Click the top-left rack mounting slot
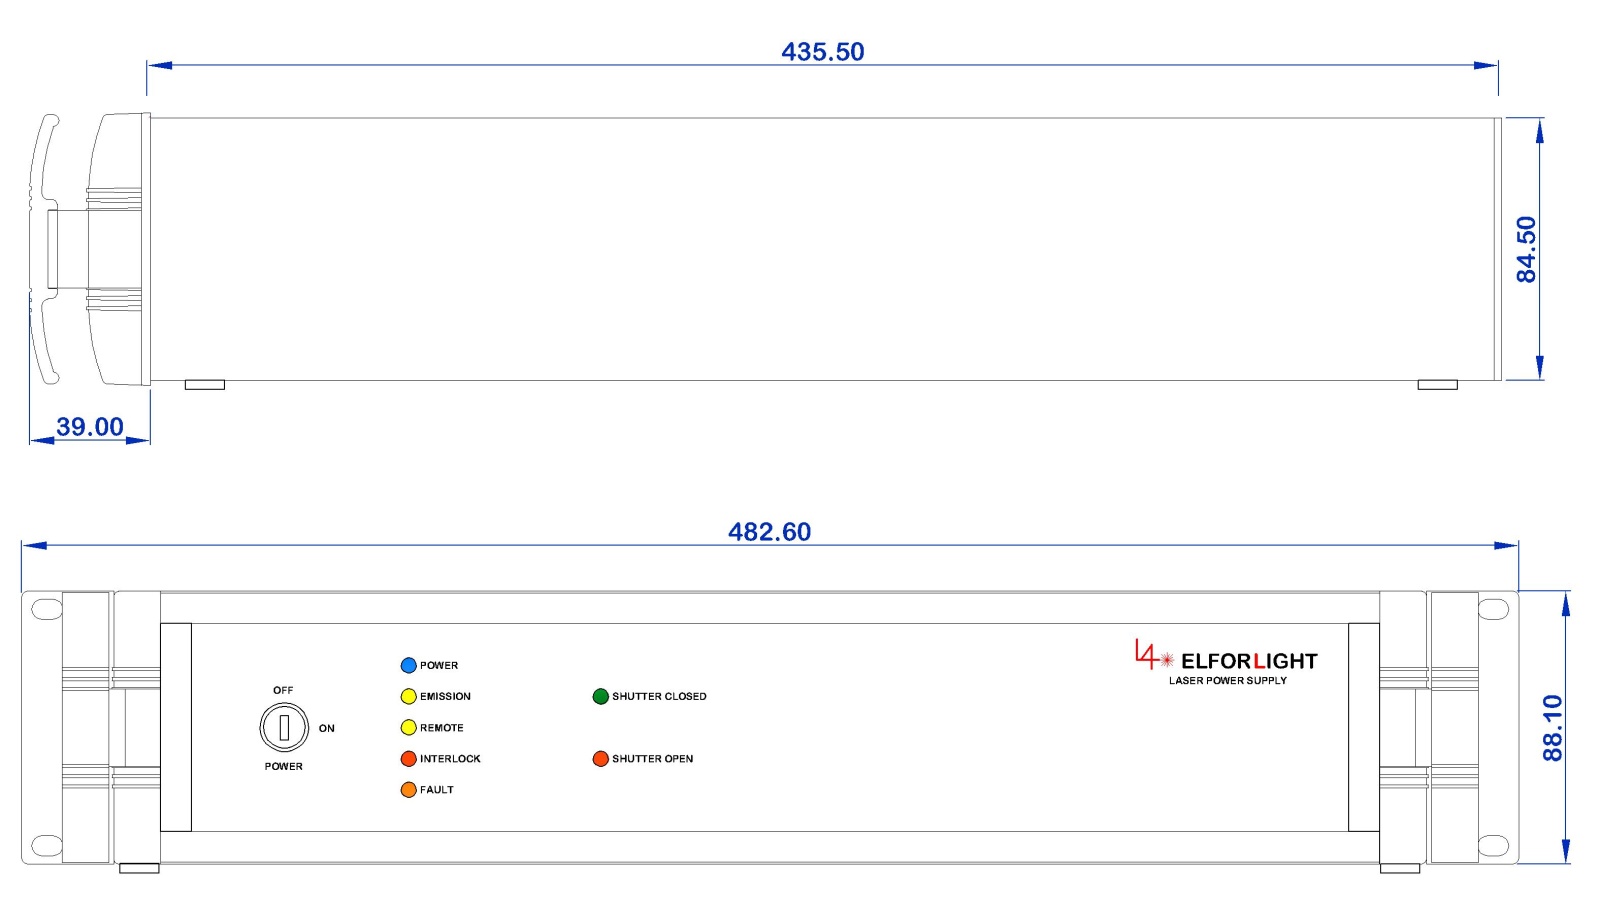1600x908 pixels. pos(47,609)
